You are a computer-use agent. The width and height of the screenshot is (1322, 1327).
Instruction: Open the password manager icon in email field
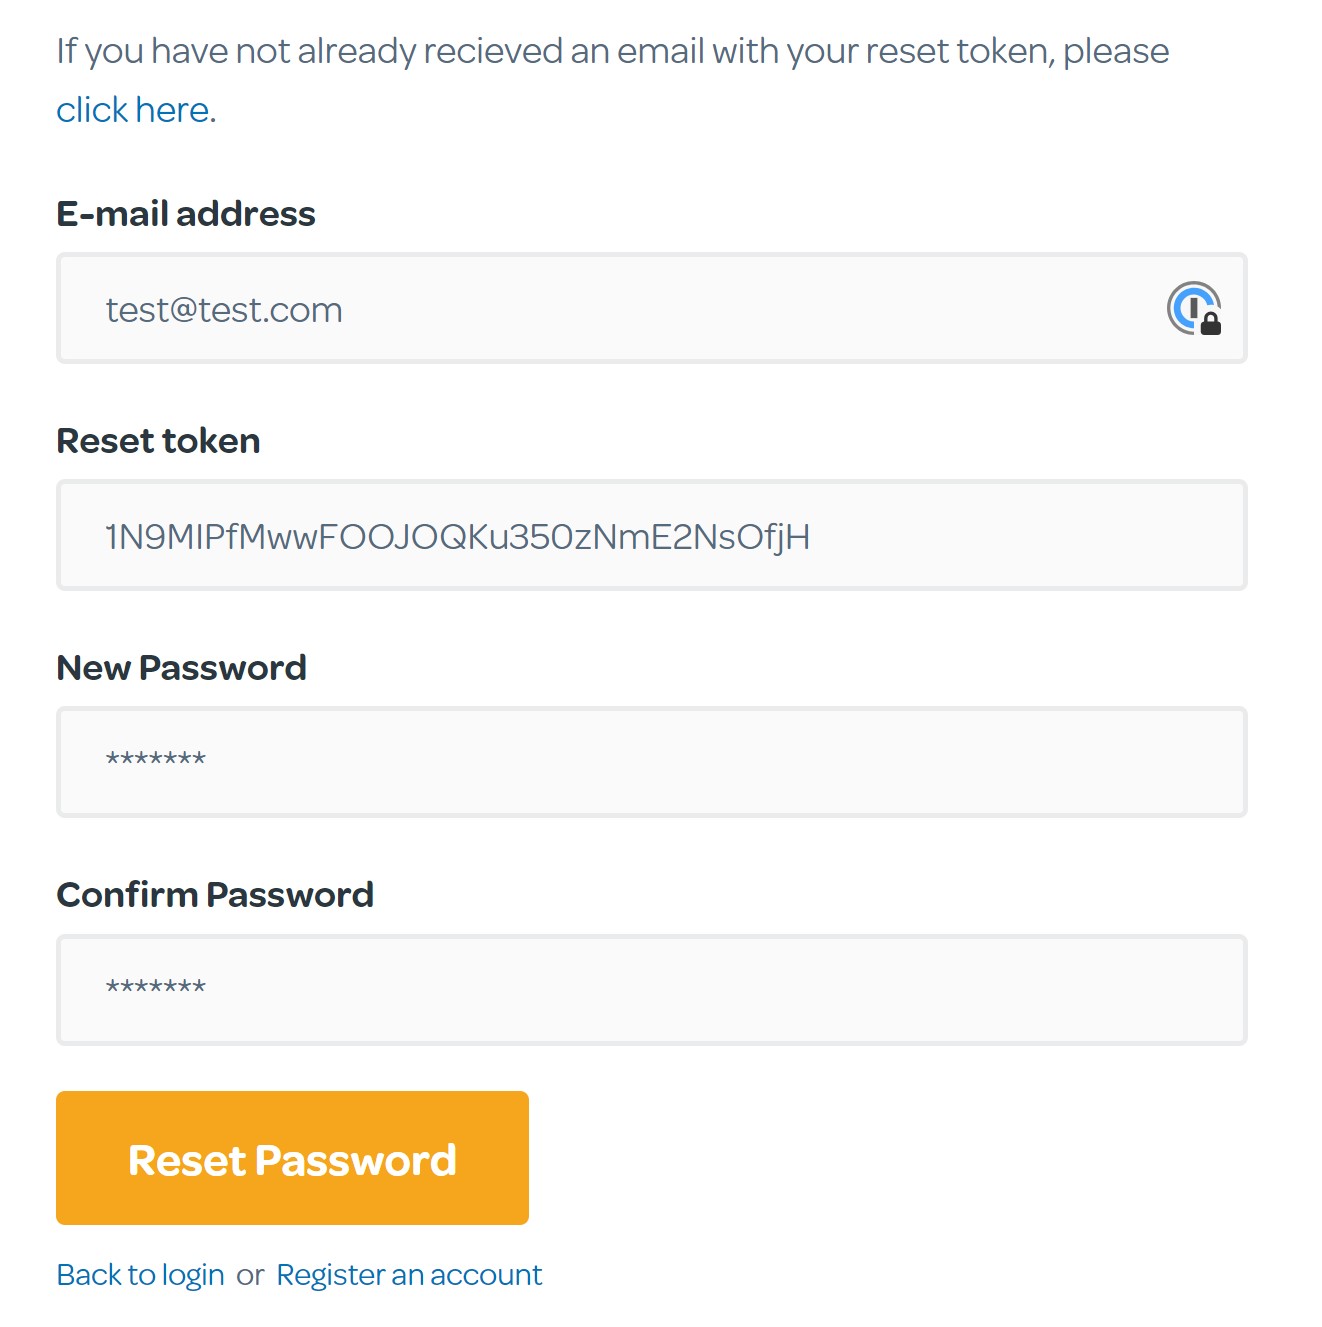point(1192,307)
